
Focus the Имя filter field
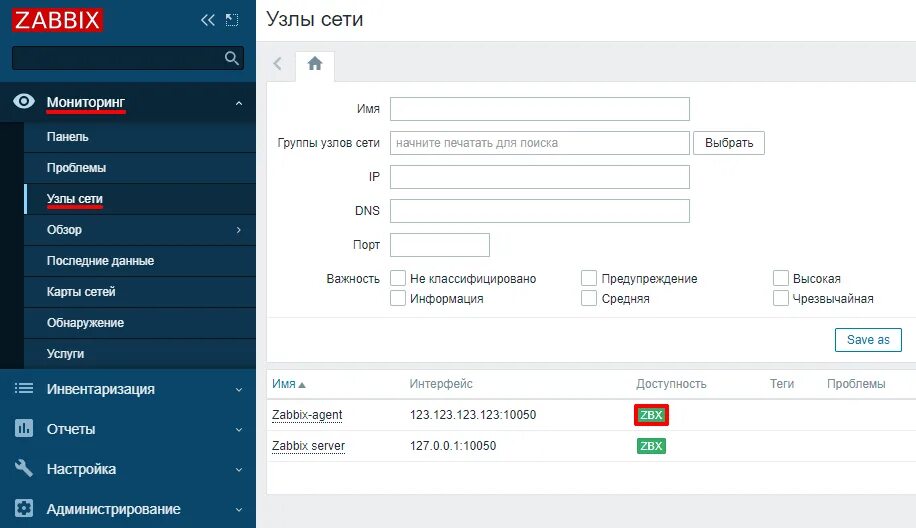point(540,109)
